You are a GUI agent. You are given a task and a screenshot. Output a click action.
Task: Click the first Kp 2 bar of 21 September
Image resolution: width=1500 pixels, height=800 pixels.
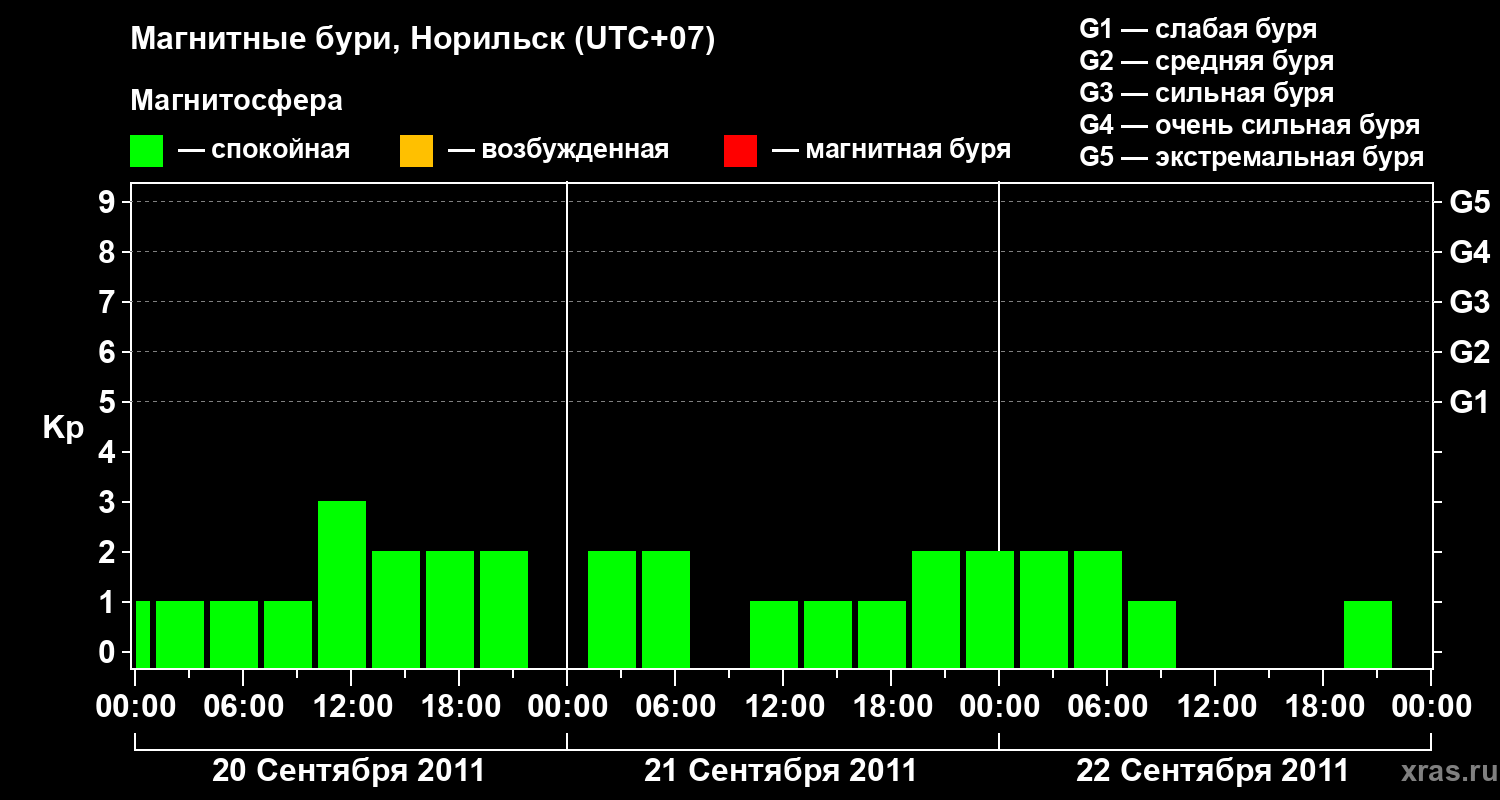pos(612,609)
